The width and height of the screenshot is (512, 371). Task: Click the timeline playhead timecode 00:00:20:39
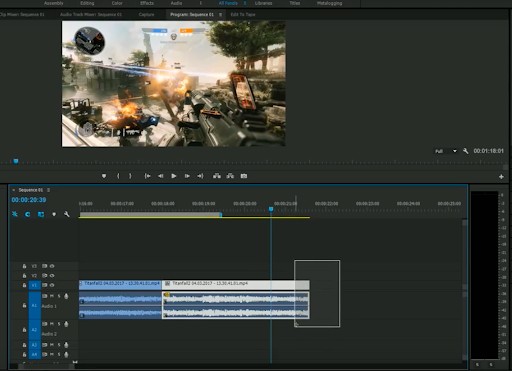[x=29, y=200]
